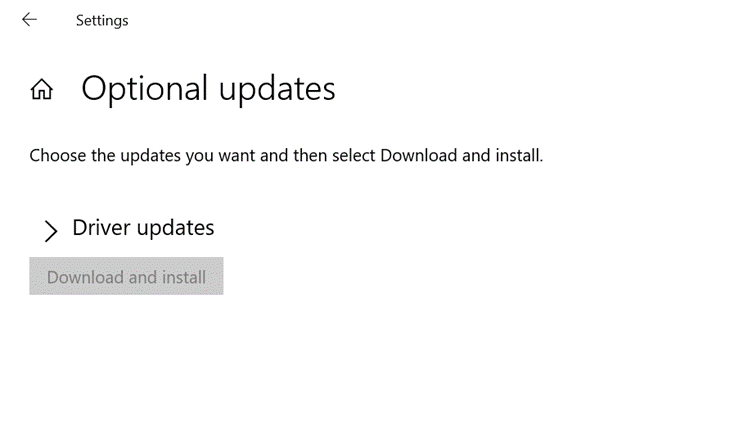This screenshot has height=443, width=752.
Task: Select the Driver updates section header
Action: (x=143, y=228)
